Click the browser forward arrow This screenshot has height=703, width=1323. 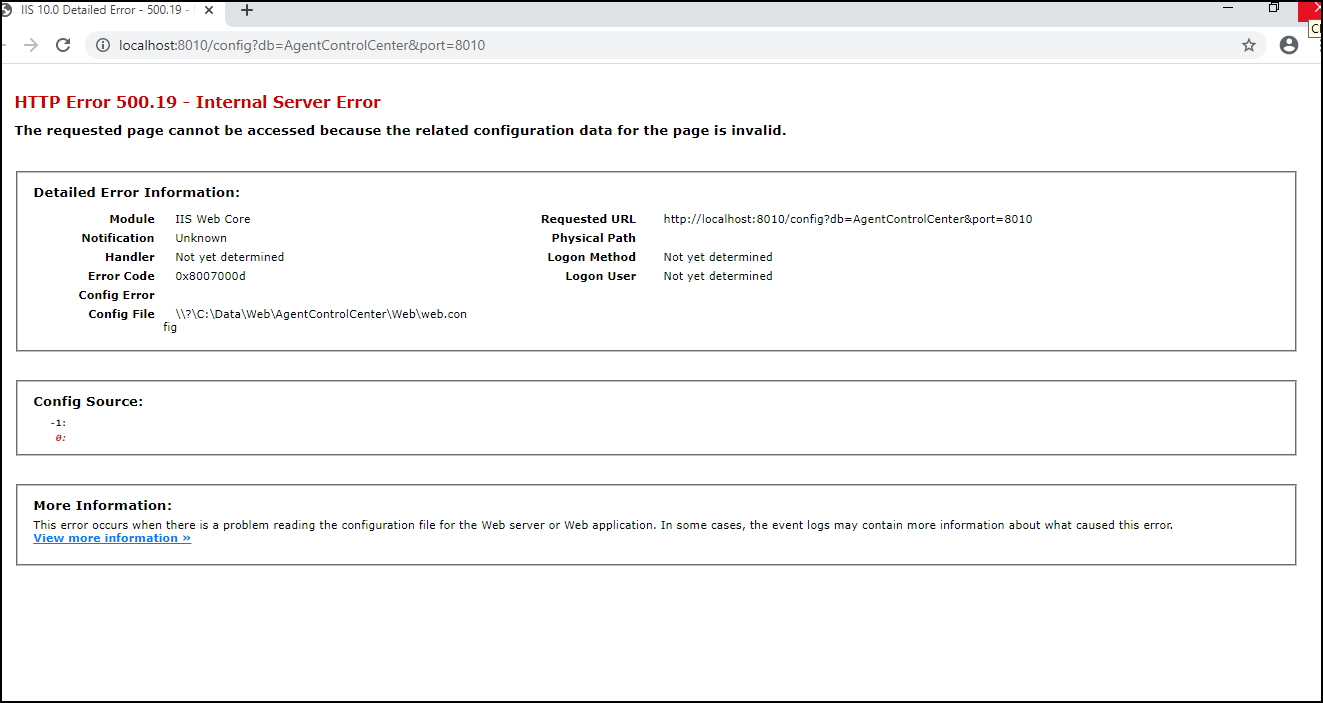(x=31, y=45)
